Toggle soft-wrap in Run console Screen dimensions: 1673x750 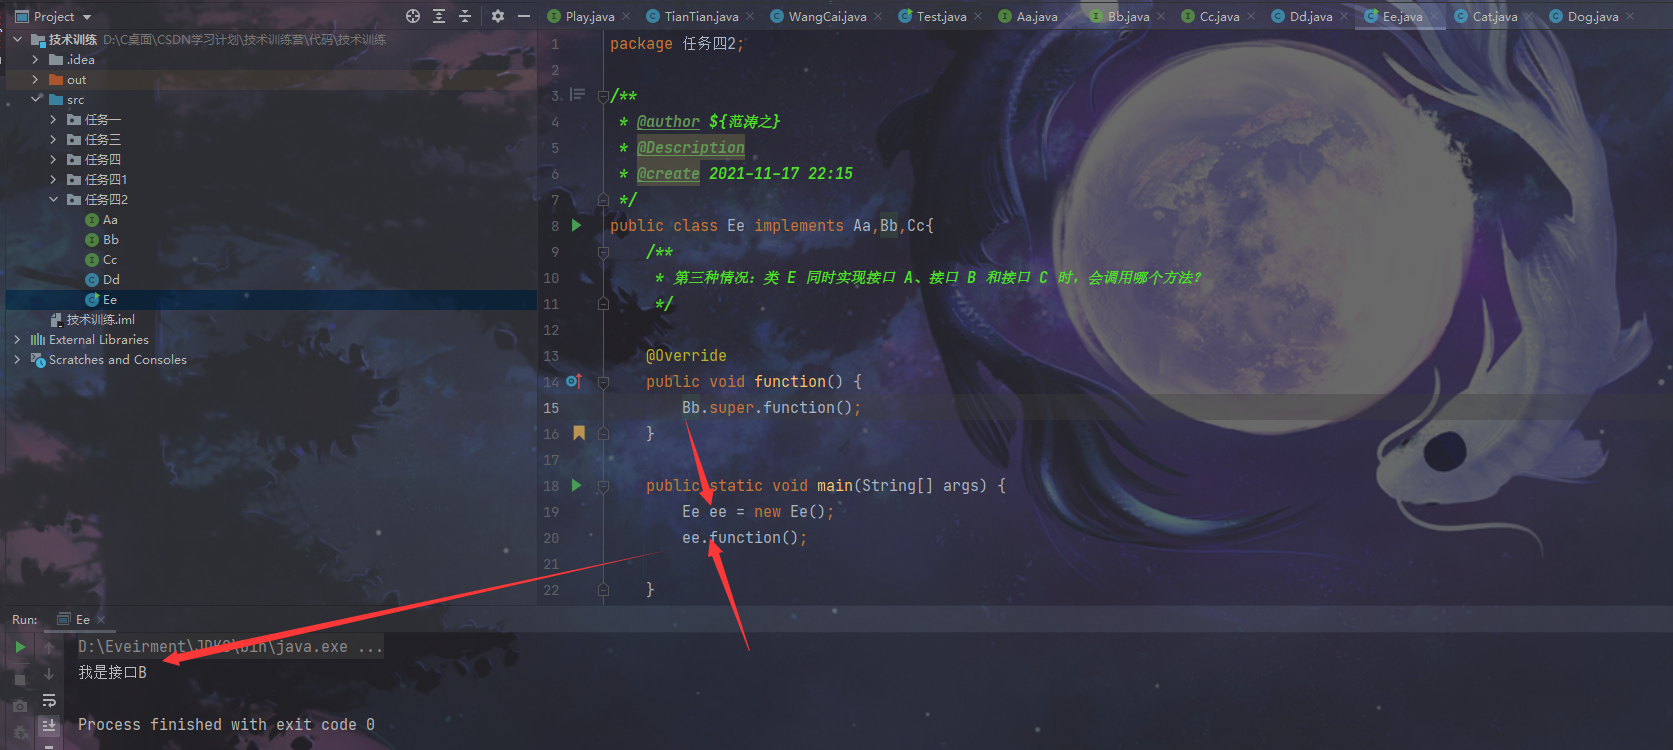point(49,700)
